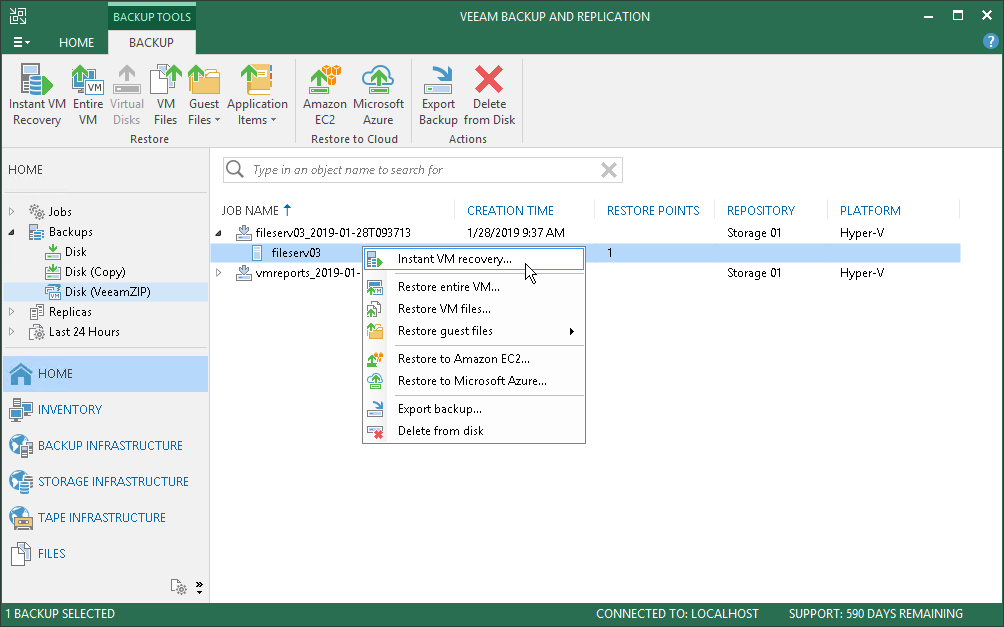Select the BACKUP ribbon tab
The image size is (1004, 627).
(151, 42)
